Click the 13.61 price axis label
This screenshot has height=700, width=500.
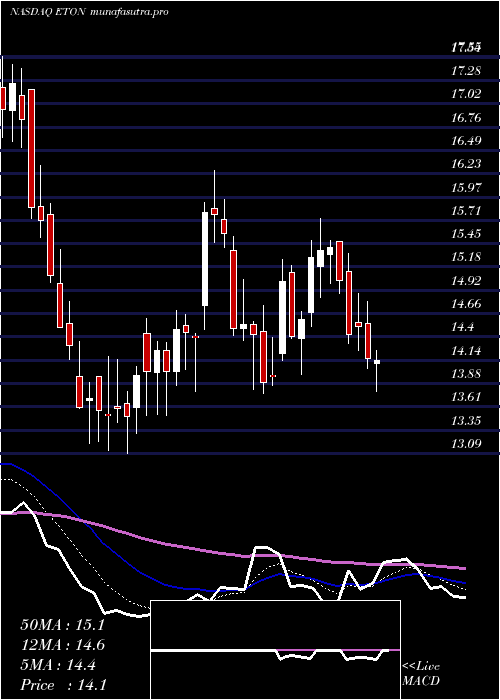pos(466,397)
